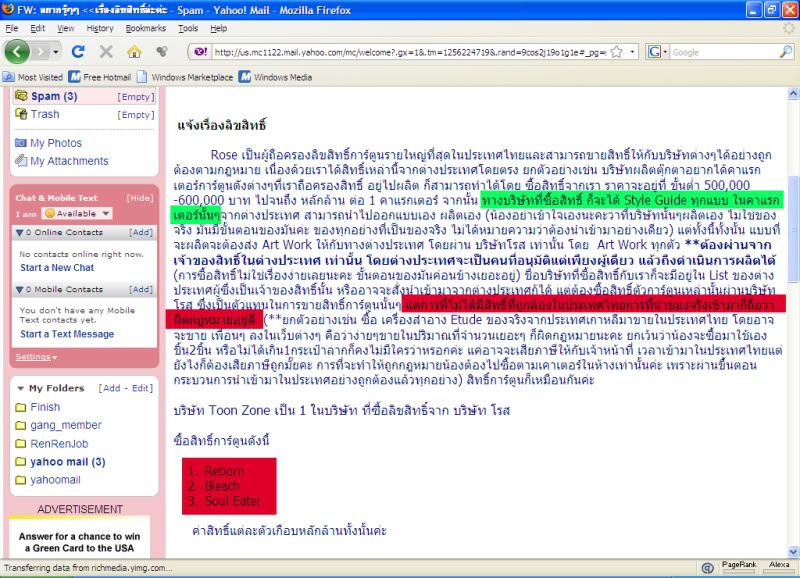
Task: Bookmark this page with the star icon
Action: 617,52
